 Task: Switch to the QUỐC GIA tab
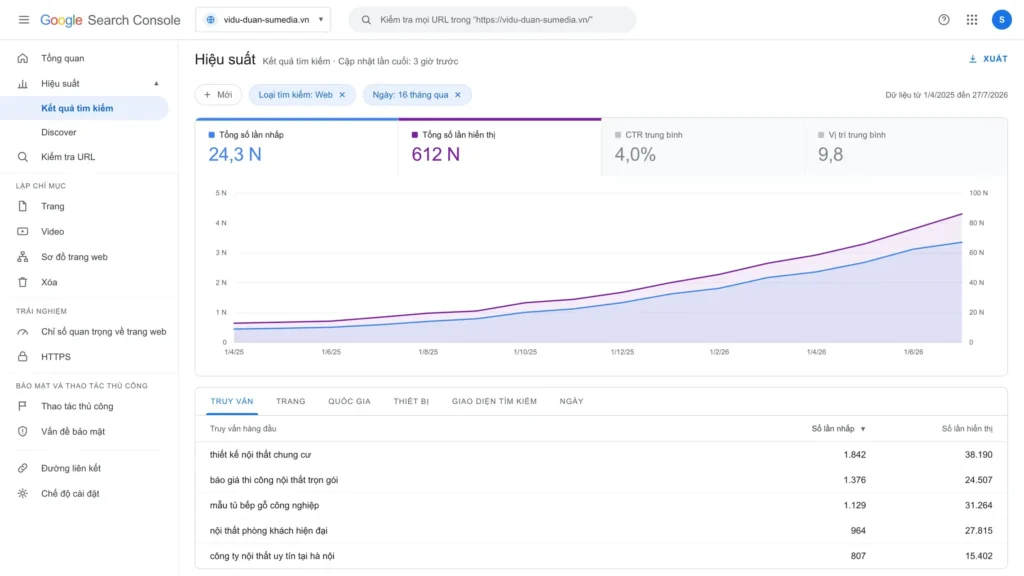[x=349, y=401]
